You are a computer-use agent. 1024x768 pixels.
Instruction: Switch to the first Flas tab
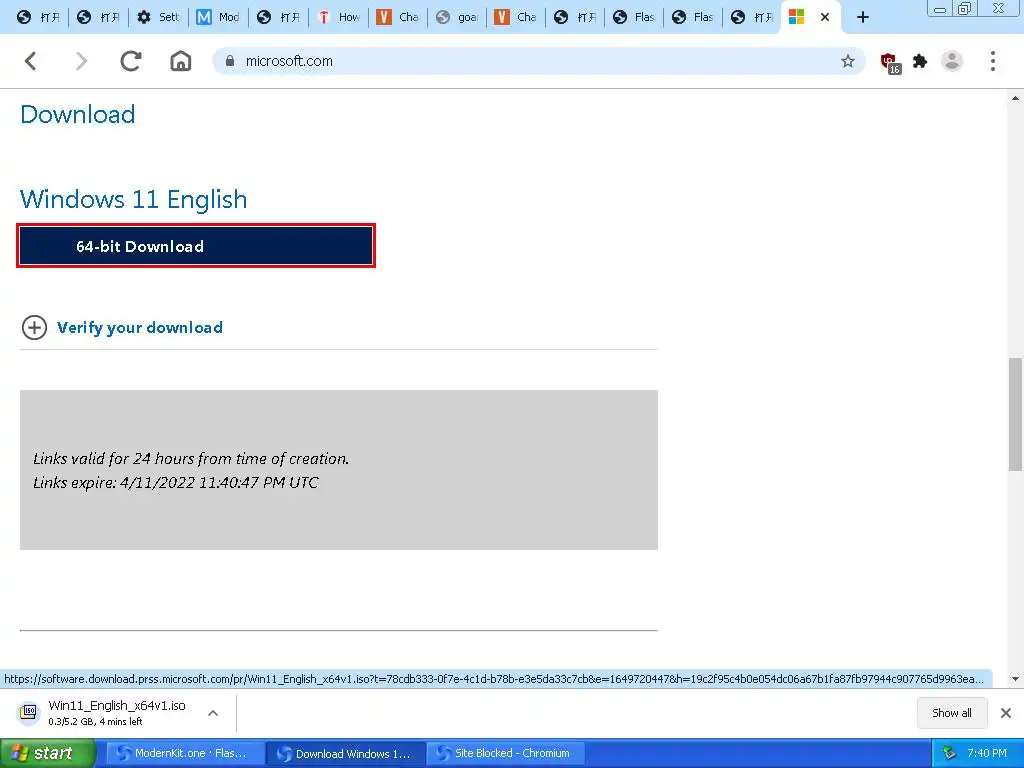pos(635,17)
